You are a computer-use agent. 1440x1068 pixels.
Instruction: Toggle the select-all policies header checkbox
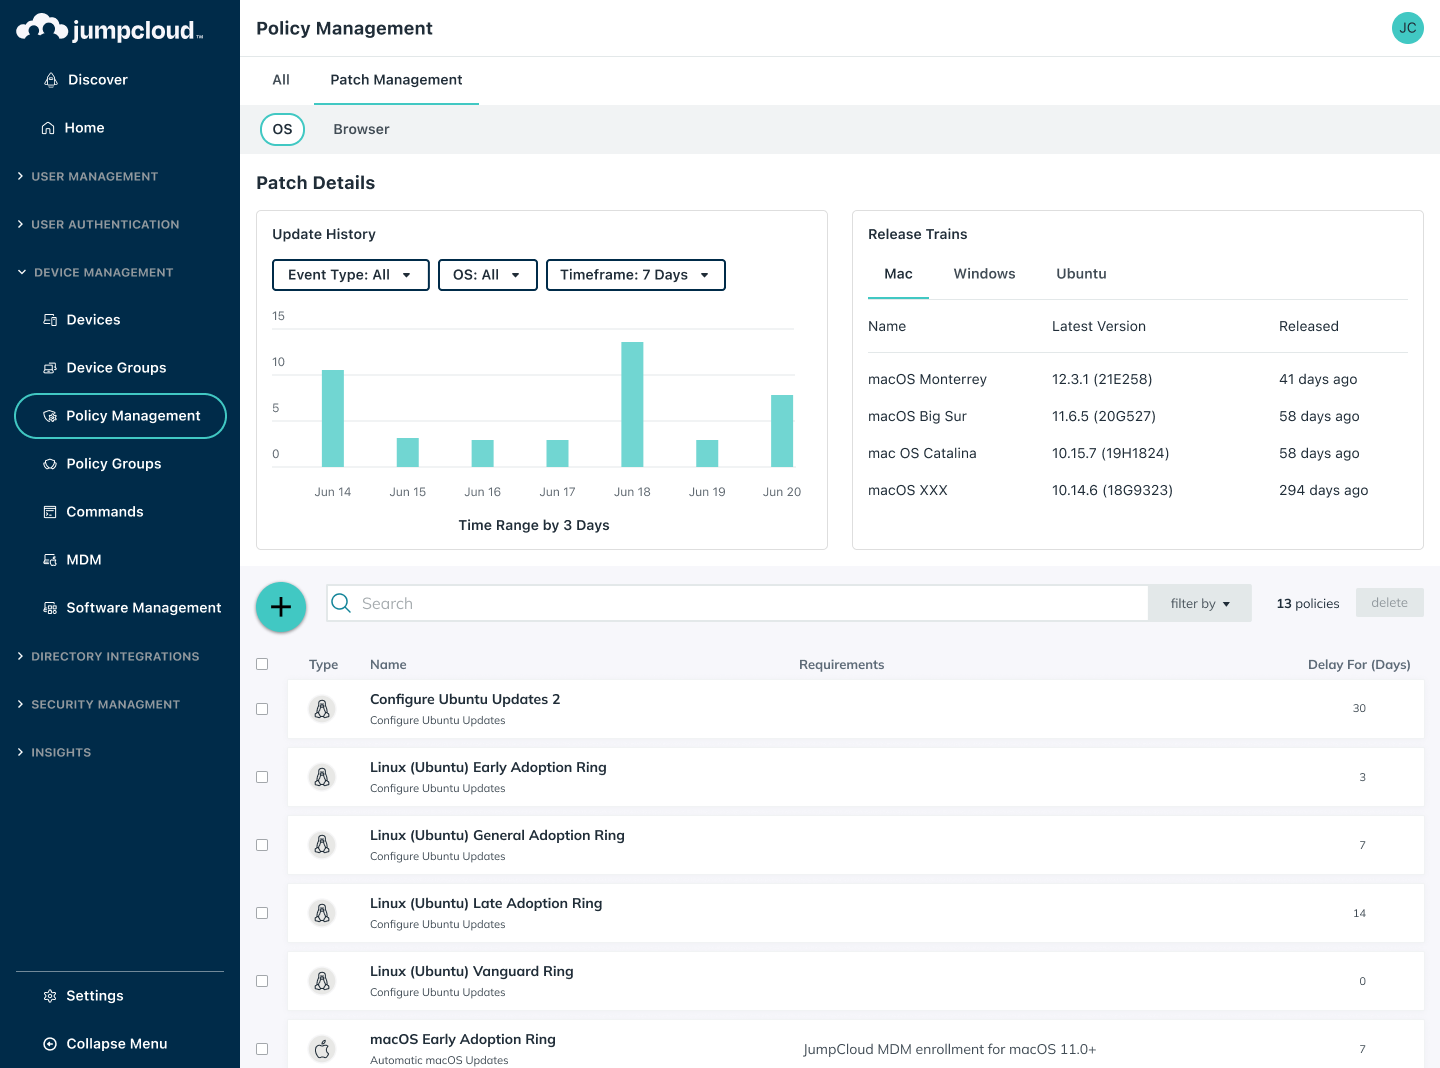[x=262, y=664]
